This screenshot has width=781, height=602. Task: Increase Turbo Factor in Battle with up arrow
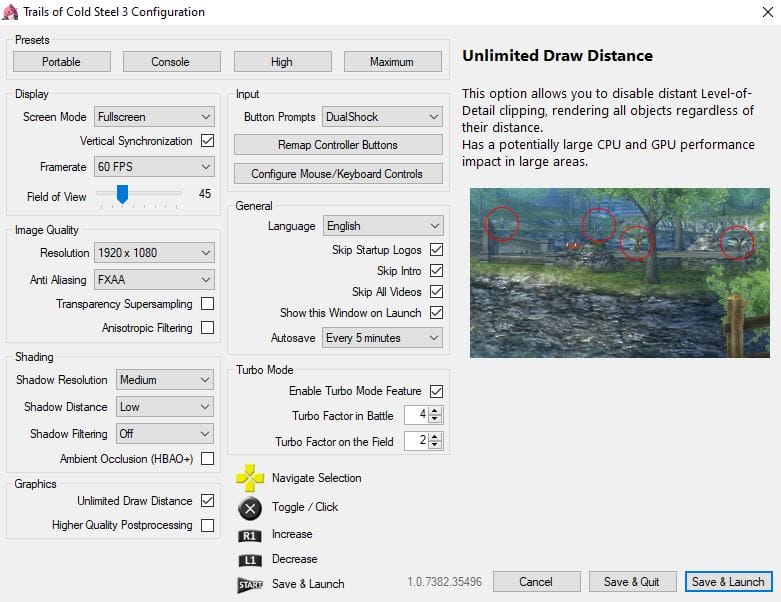point(435,411)
